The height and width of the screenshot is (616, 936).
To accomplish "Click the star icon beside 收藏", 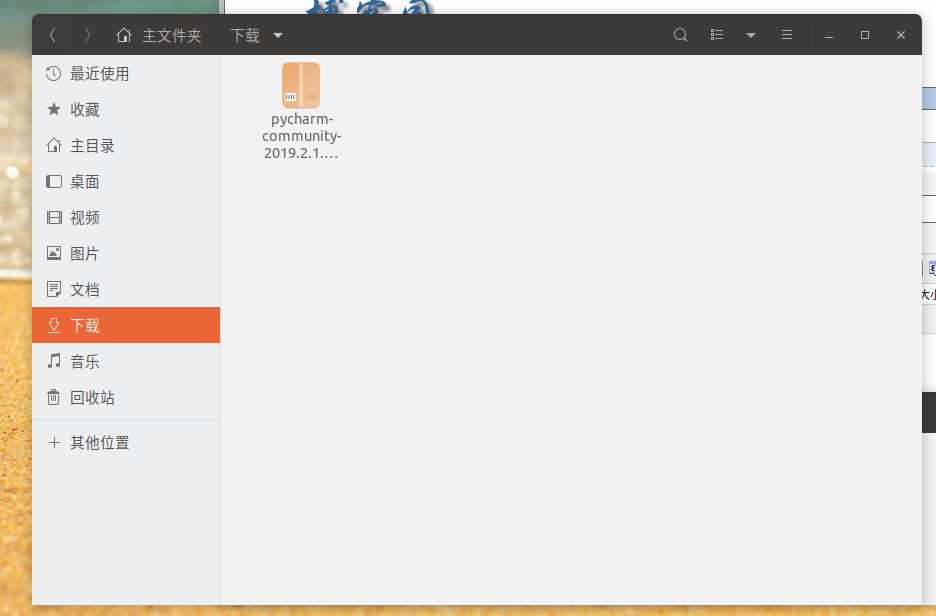I will [54, 109].
